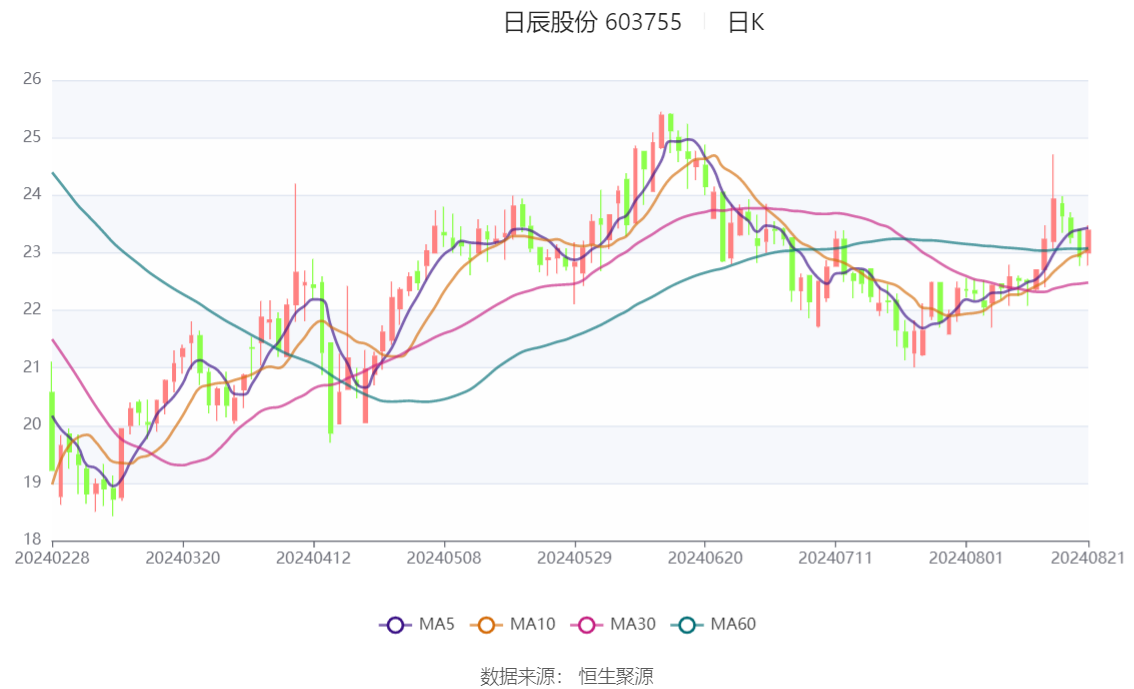1134x689 pixels.
Task: Click the 20240228 x-axis date label
Action: (52, 558)
